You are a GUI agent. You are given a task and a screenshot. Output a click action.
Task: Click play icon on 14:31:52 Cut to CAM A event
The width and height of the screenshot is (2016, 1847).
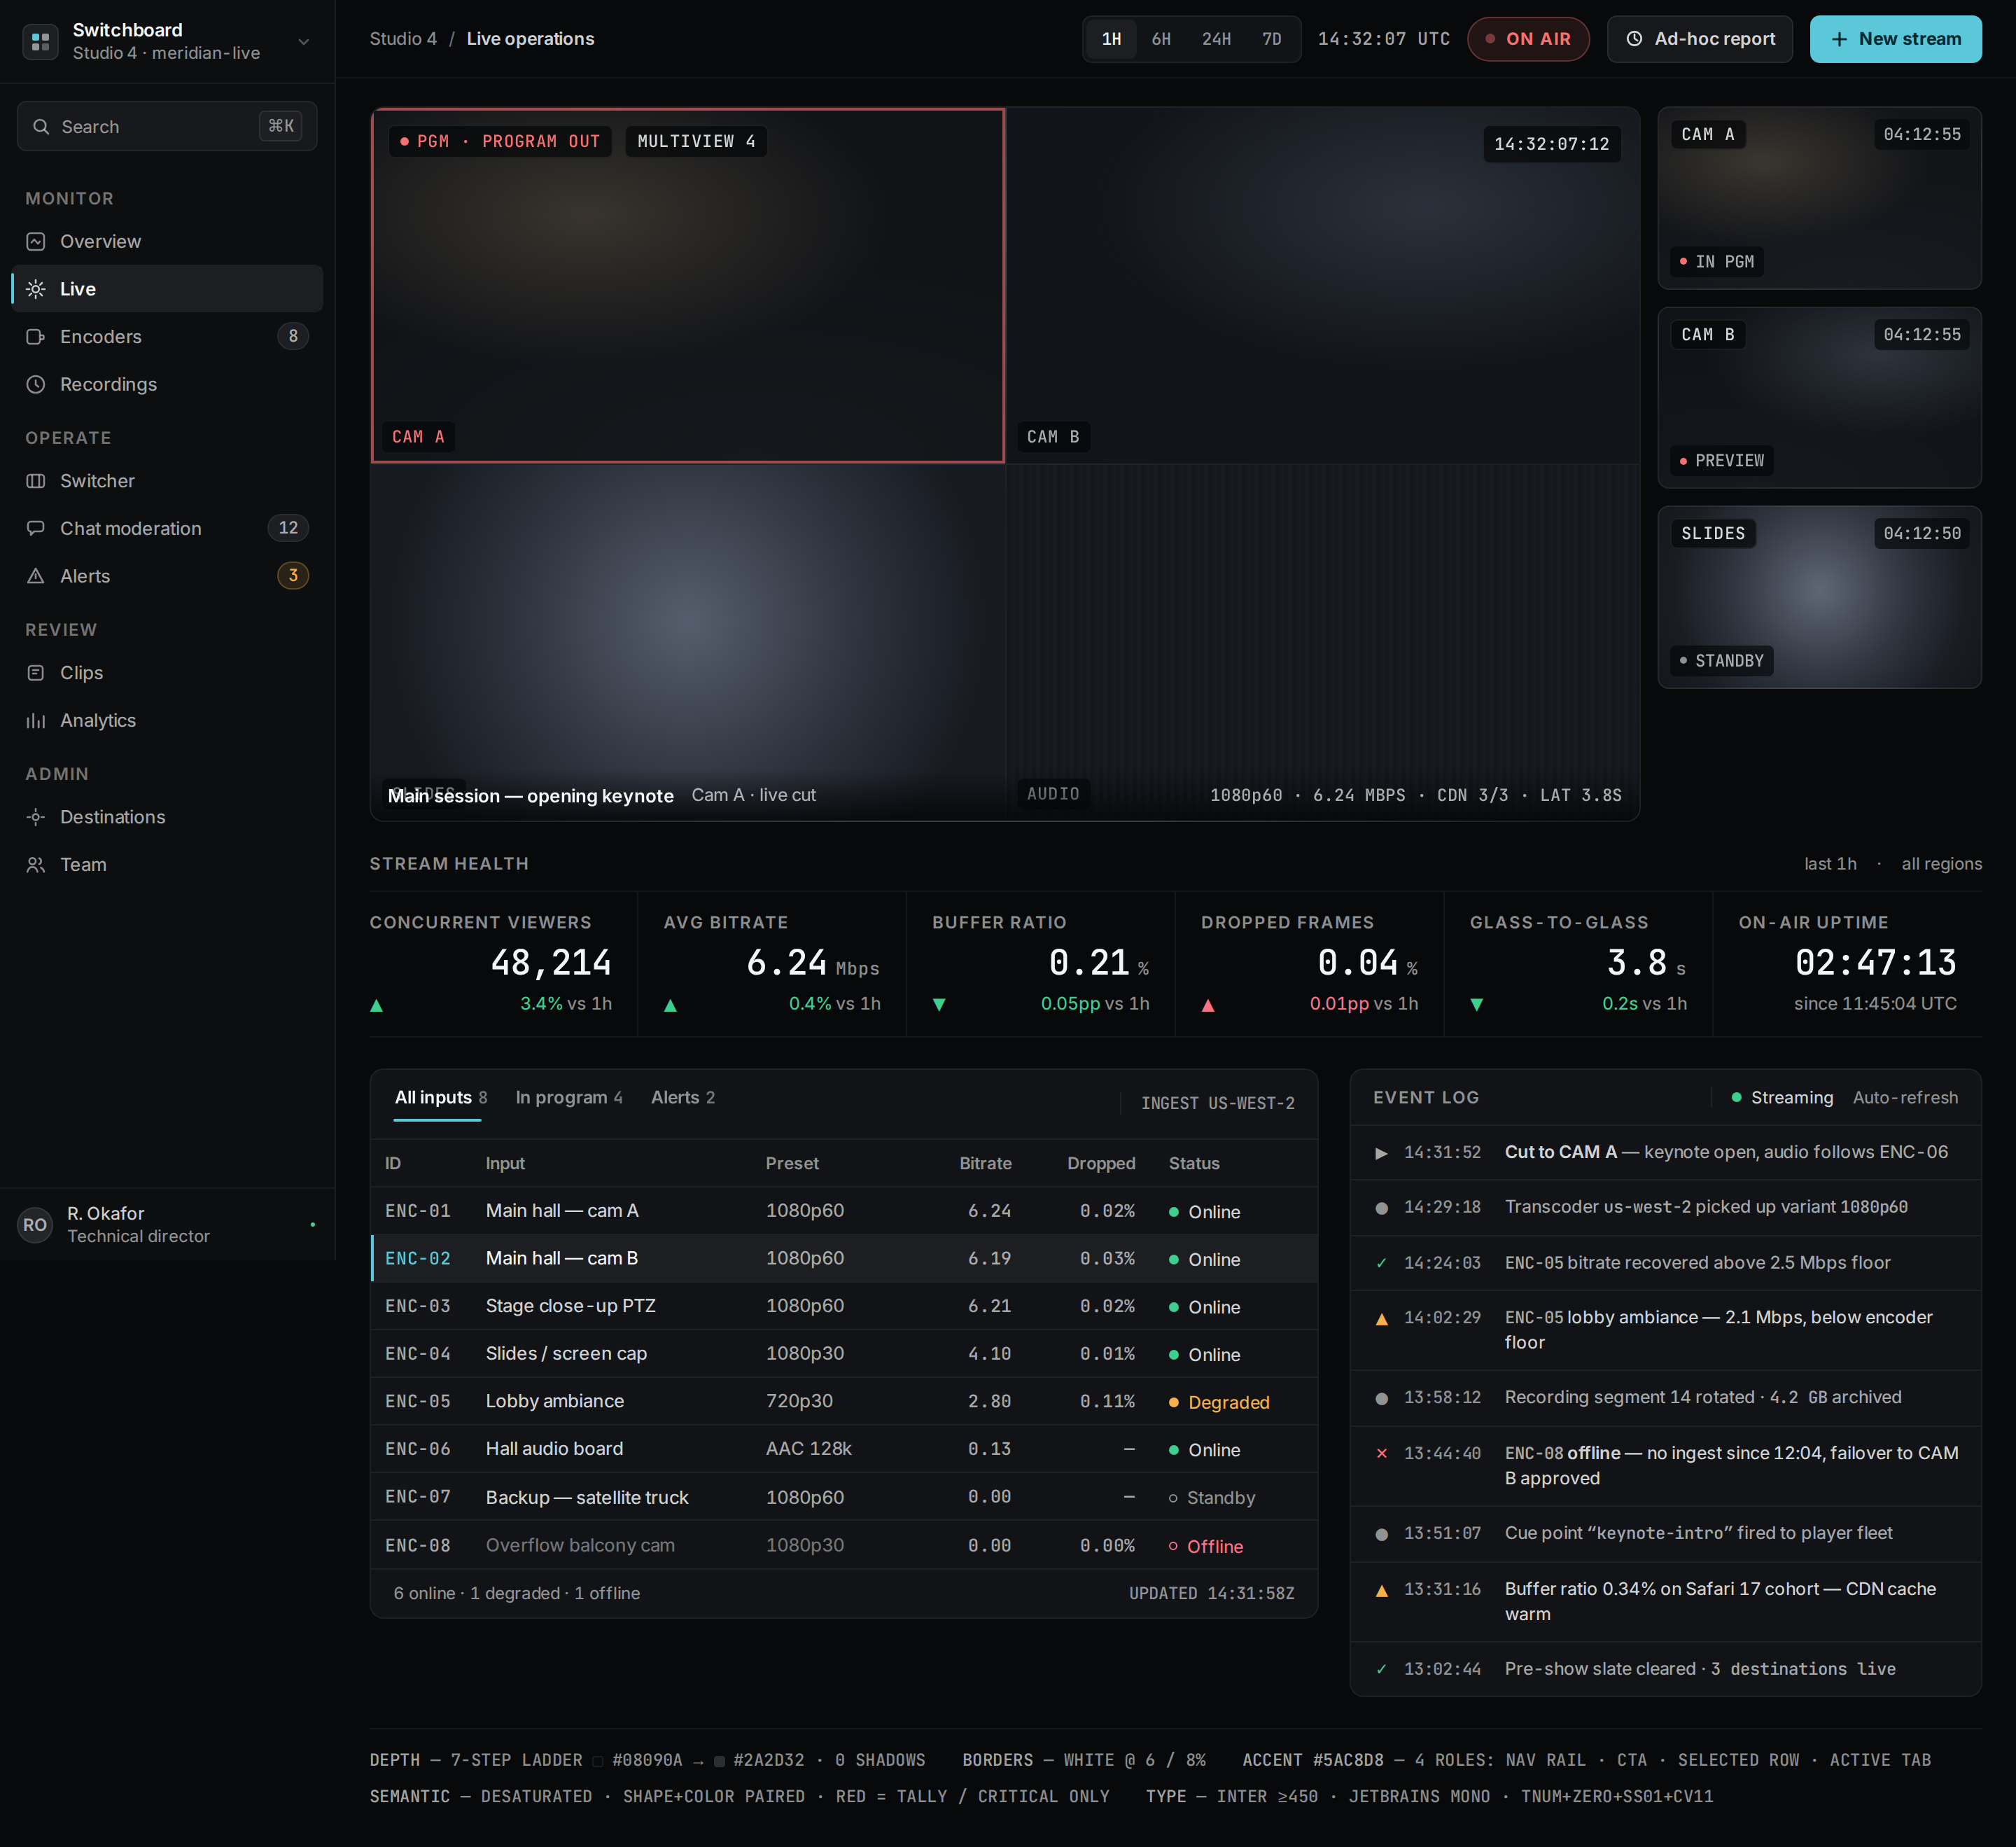click(x=1381, y=1153)
